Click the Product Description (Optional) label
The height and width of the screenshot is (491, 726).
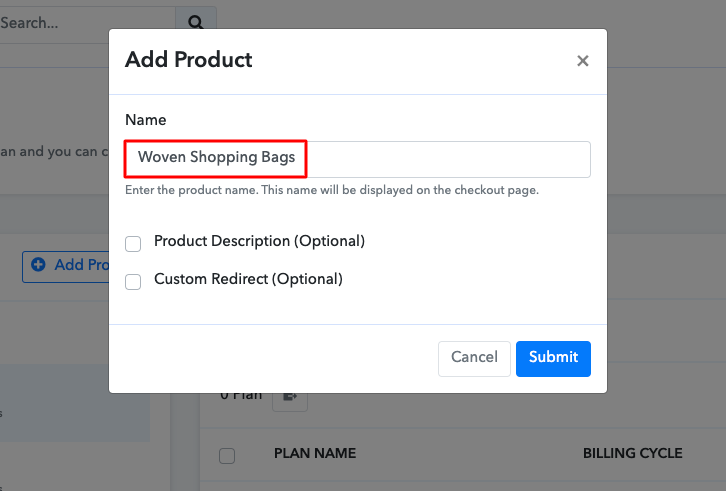pyautogui.click(x=259, y=241)
